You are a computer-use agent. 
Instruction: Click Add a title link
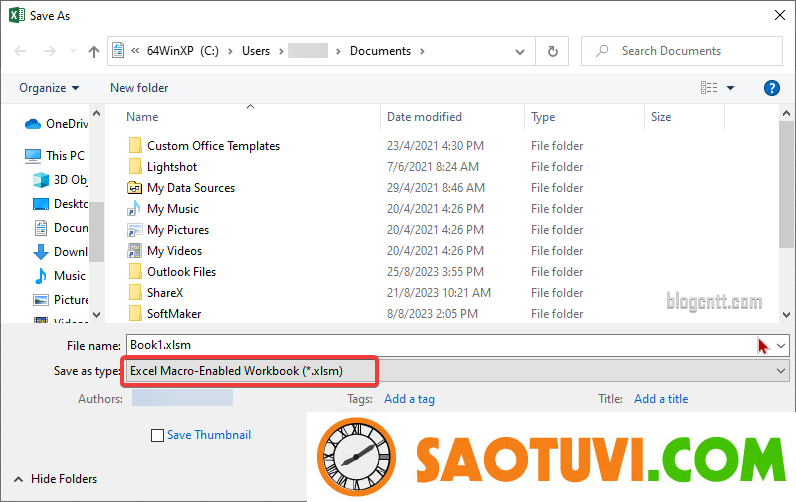pos(661,398)
